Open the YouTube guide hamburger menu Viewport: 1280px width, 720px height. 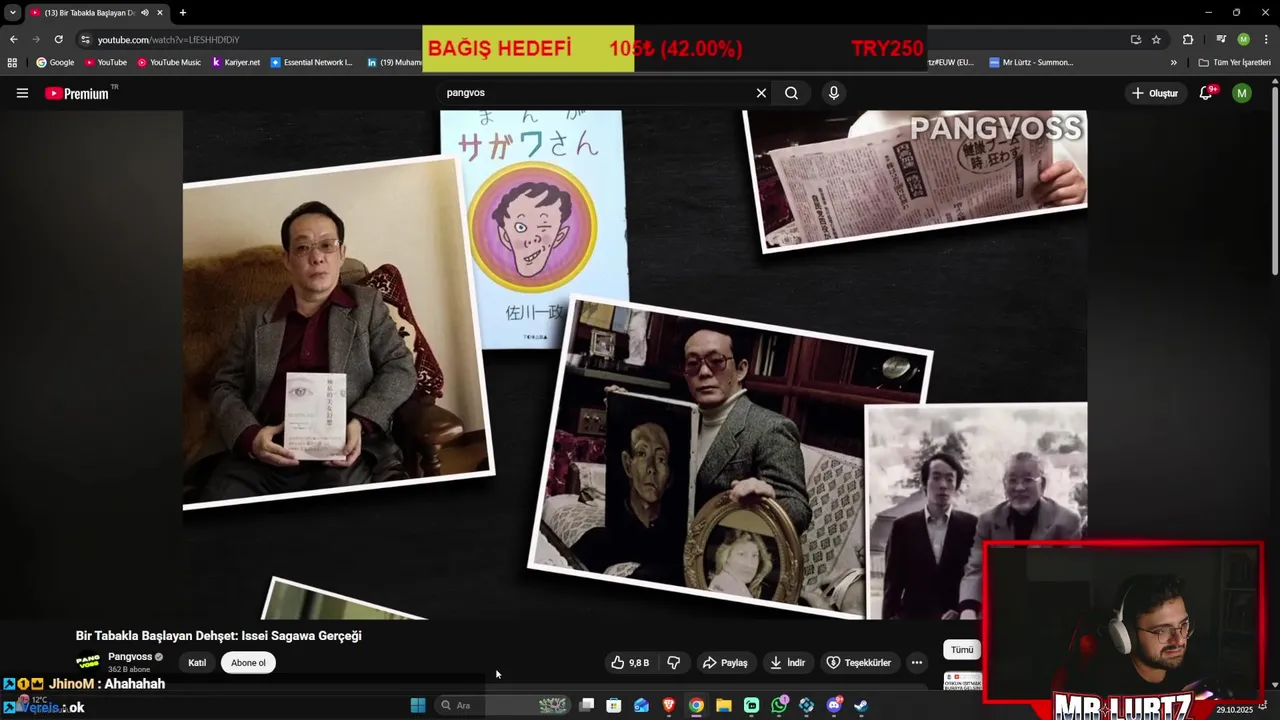[x=22, y=93]
